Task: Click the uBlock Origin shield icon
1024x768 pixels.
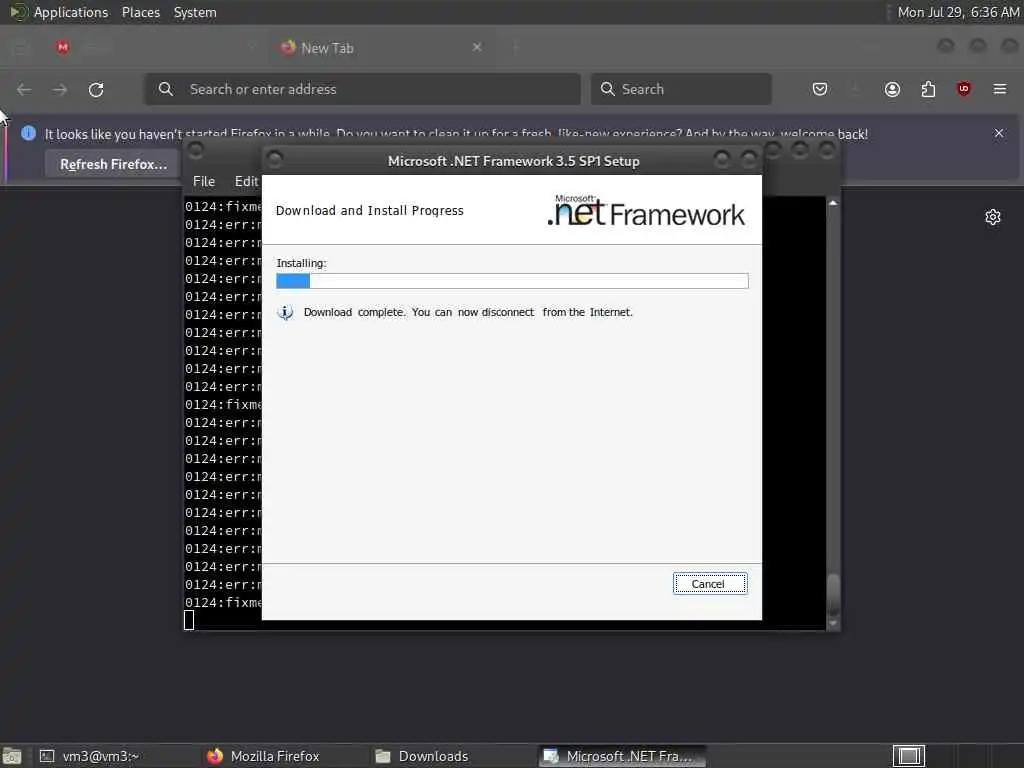Action: pos(963,89)
